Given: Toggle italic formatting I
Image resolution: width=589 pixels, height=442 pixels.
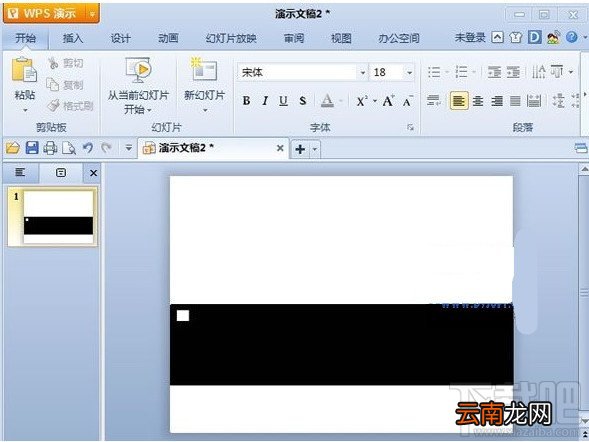Looking at the screenshot, I should point(265,101).
